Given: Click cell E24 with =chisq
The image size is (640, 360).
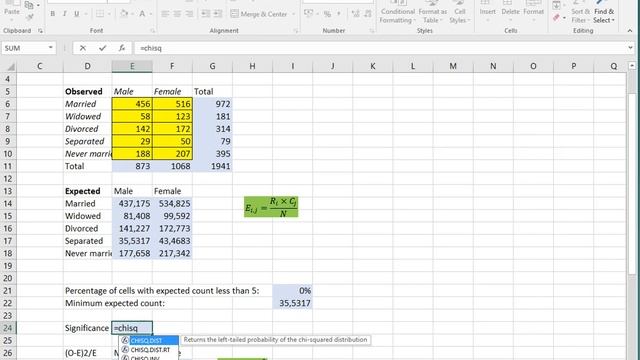Looking at the screenshot, I should [132, 328].
